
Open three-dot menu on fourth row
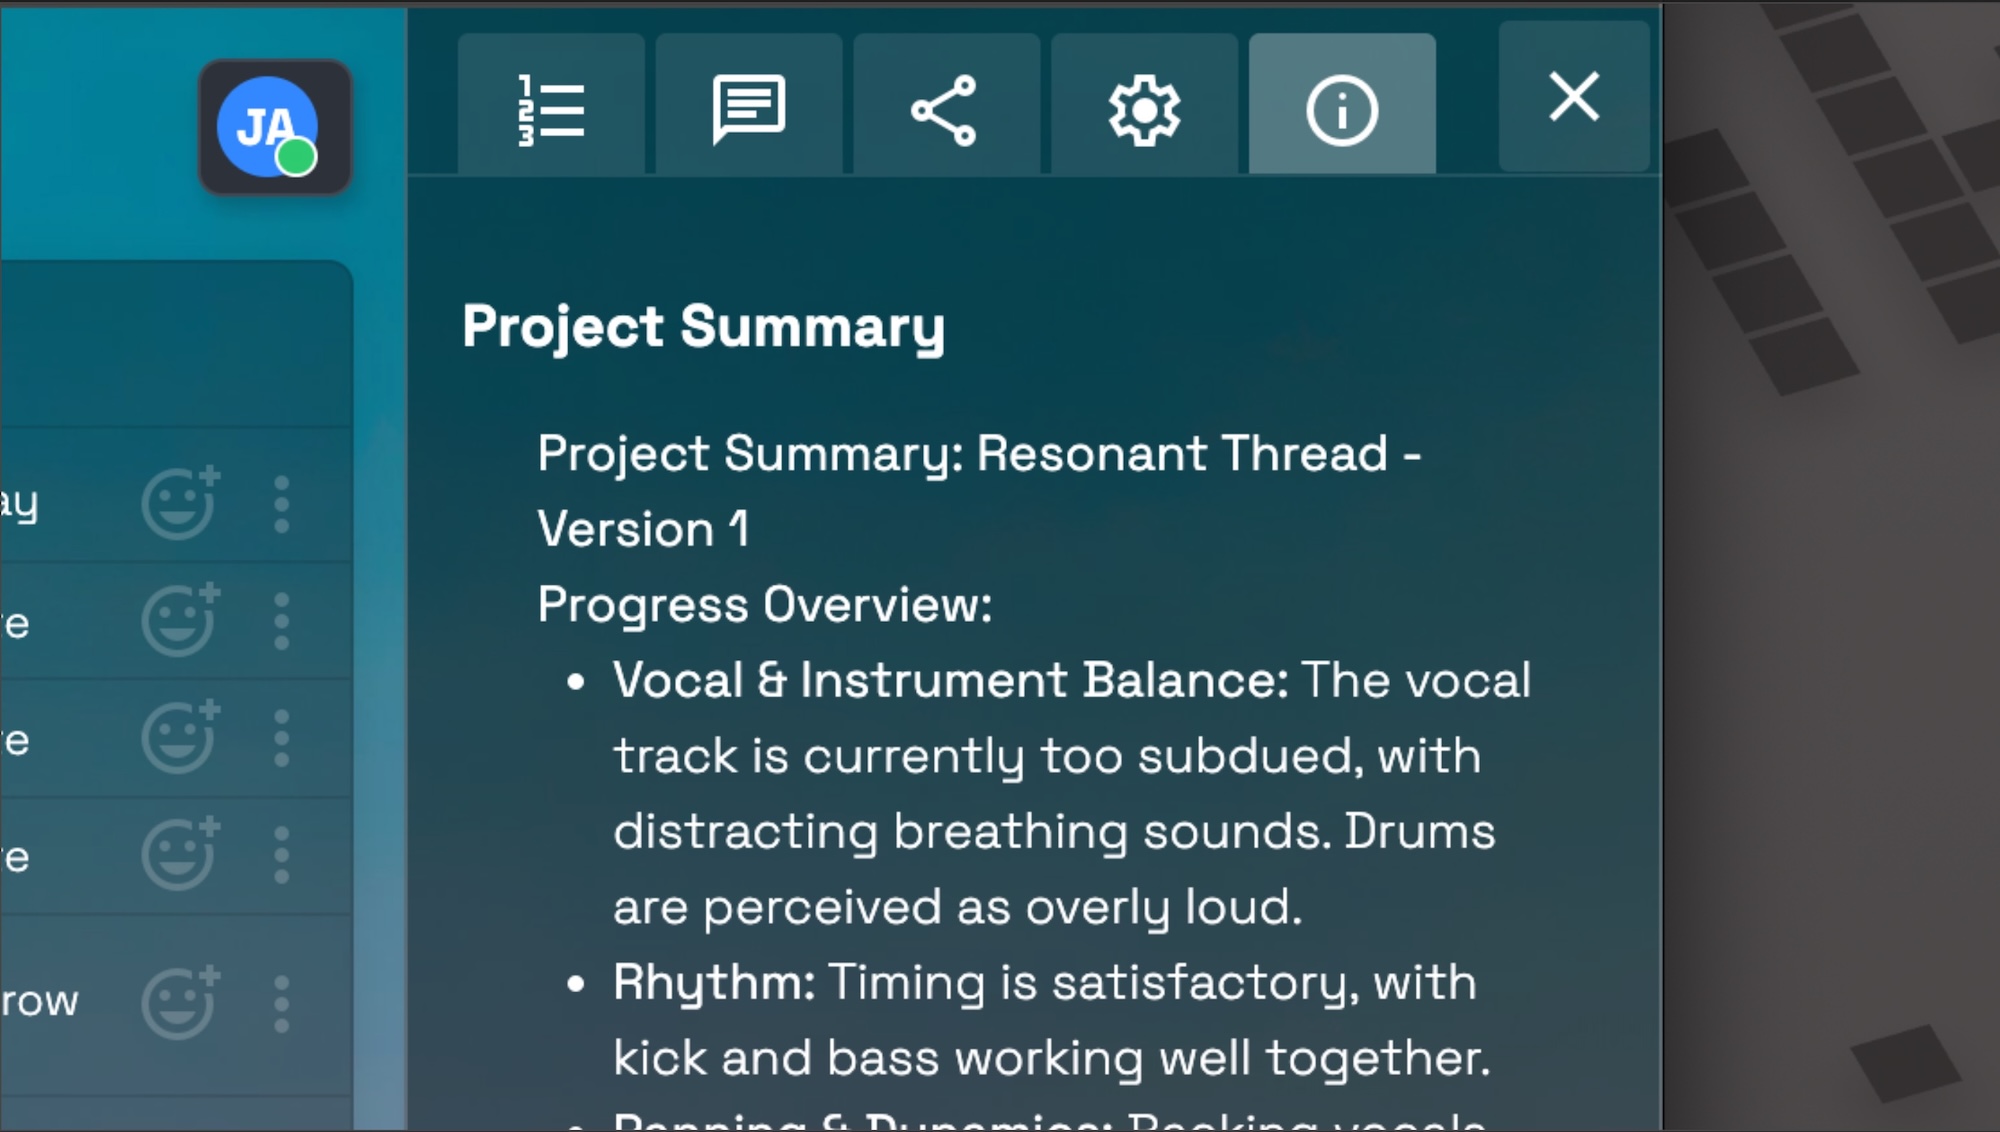click(x=282, y=854)
